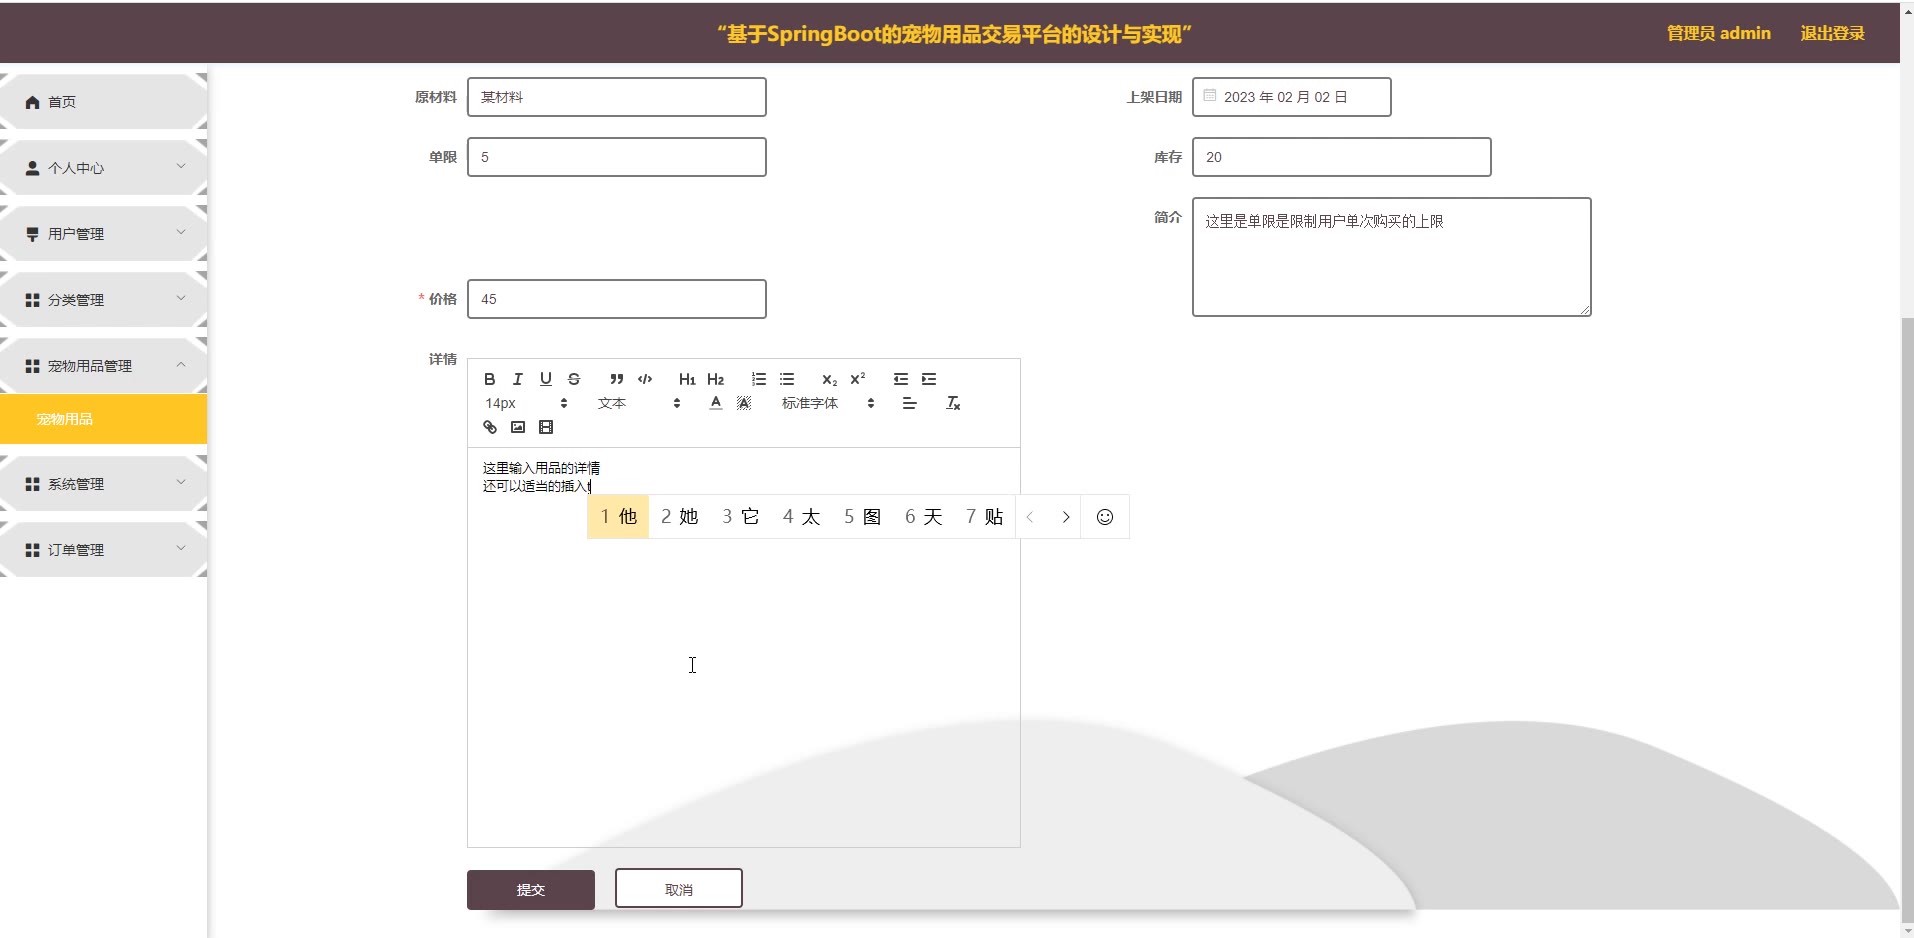Image resolution: width=1914 pixels, height=938 pixels.
Task: Open the text background color picker
Action: (x=744, y=403)
